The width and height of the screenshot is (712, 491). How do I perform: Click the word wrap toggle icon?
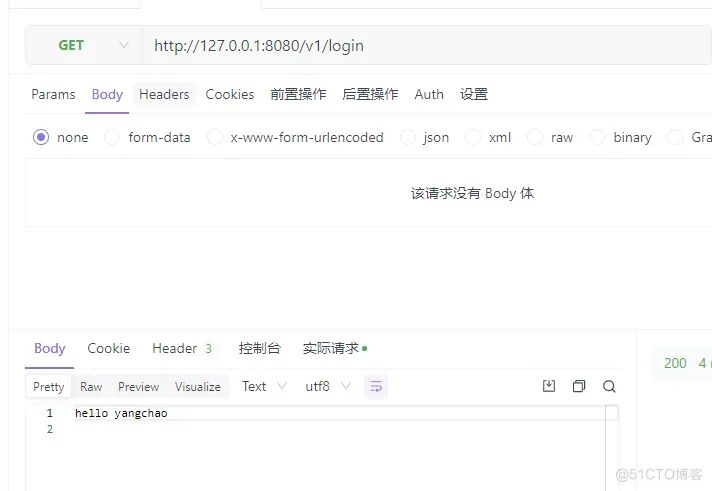click(x=376, y=387)
